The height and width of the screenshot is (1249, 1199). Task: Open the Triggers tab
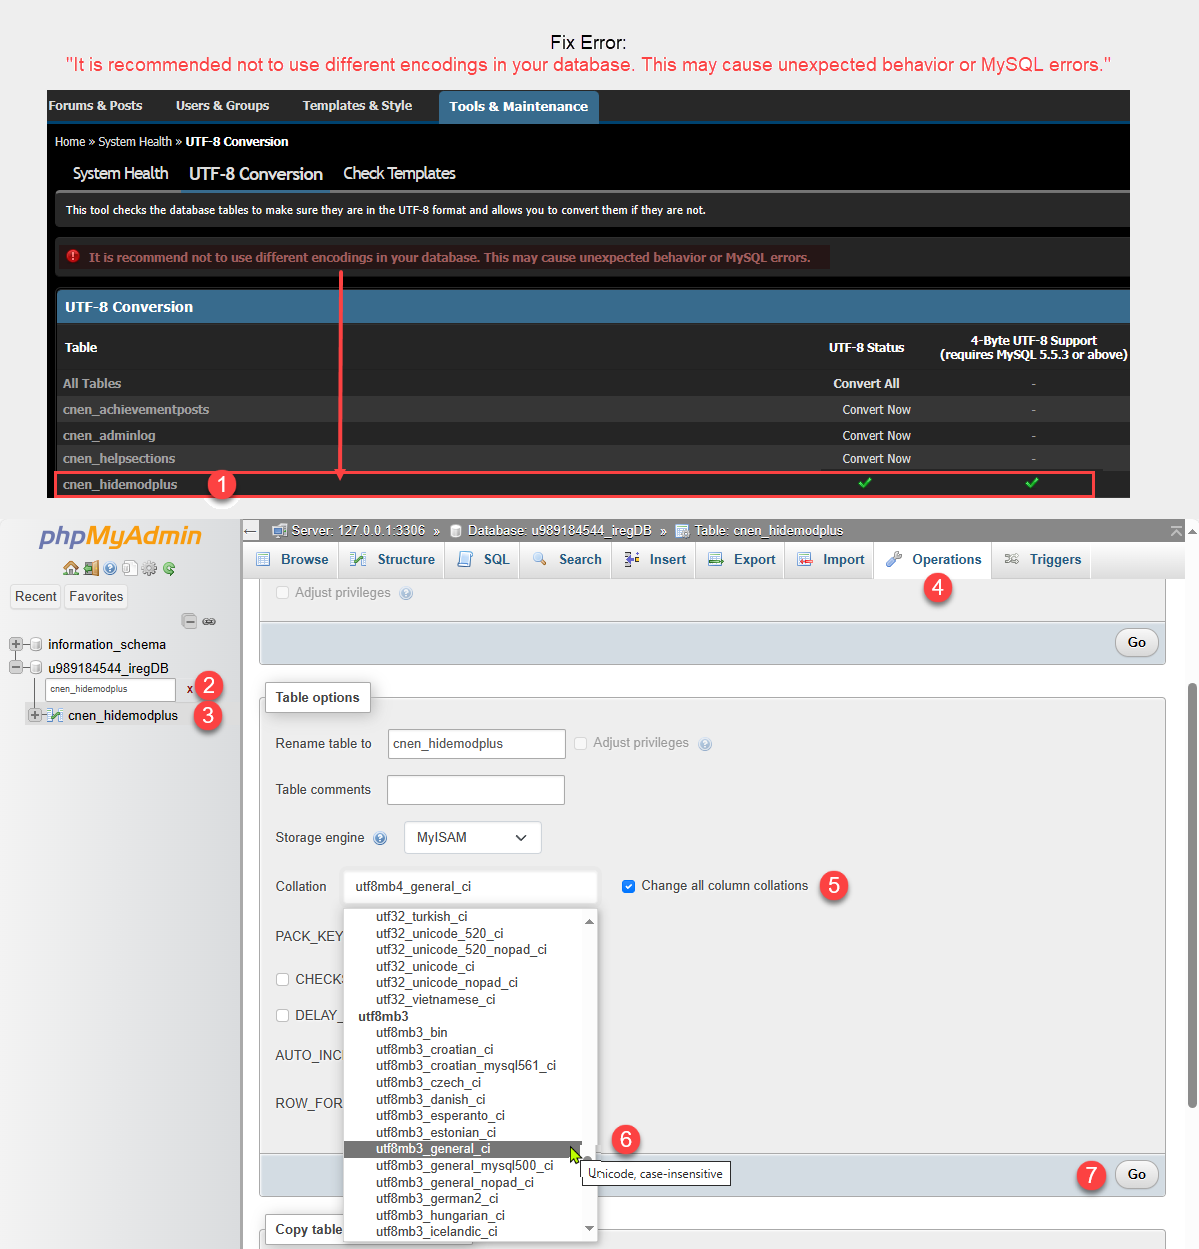[x=1042, y=560]
